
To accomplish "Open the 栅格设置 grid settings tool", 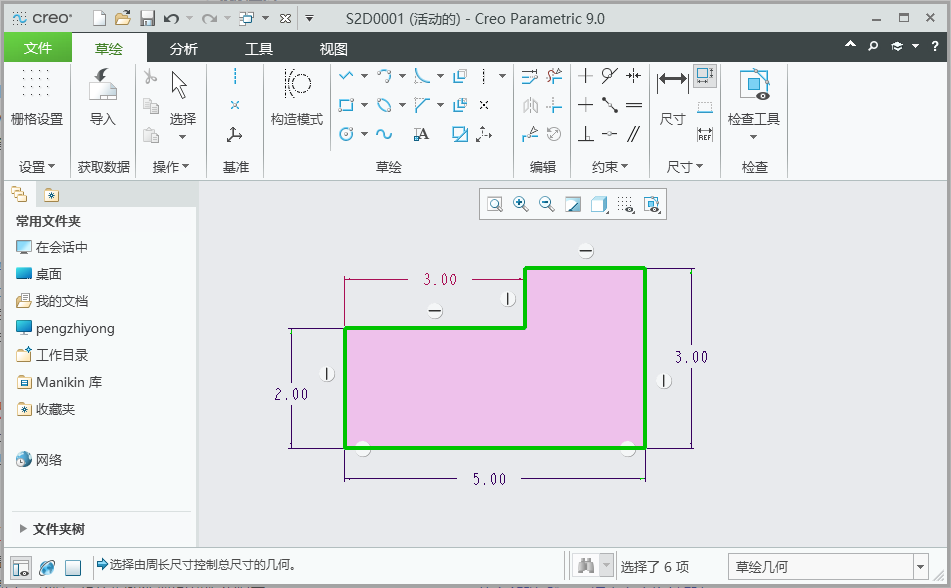I will pos(36,97).
